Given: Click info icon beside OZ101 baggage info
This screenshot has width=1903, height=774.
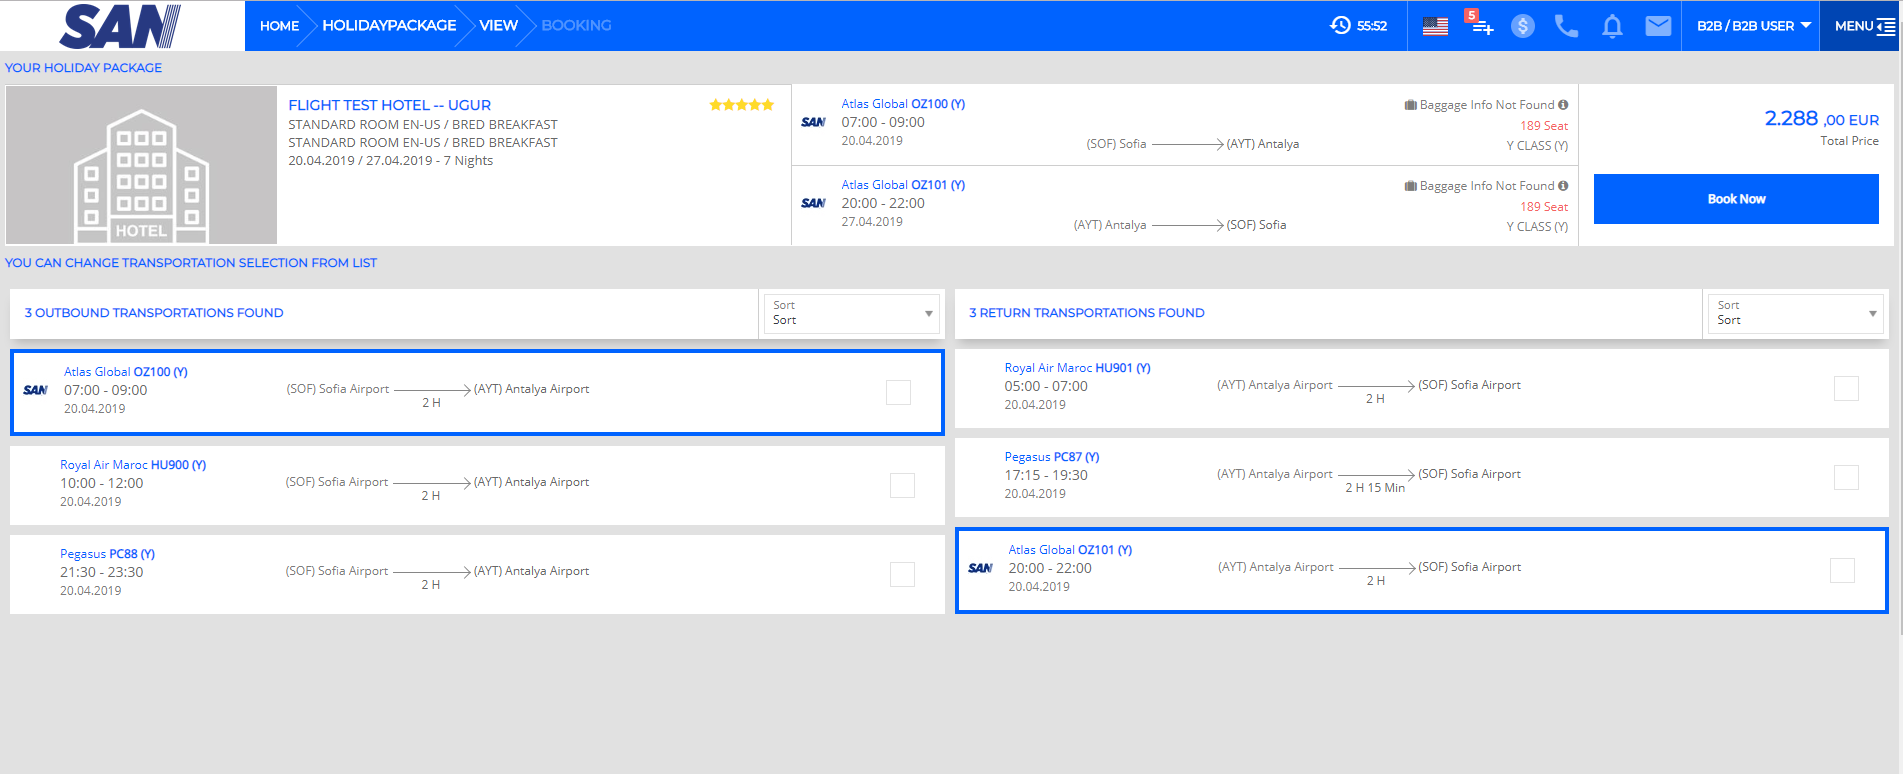Looking at the screenshot, I should (x=1563, y=185).
